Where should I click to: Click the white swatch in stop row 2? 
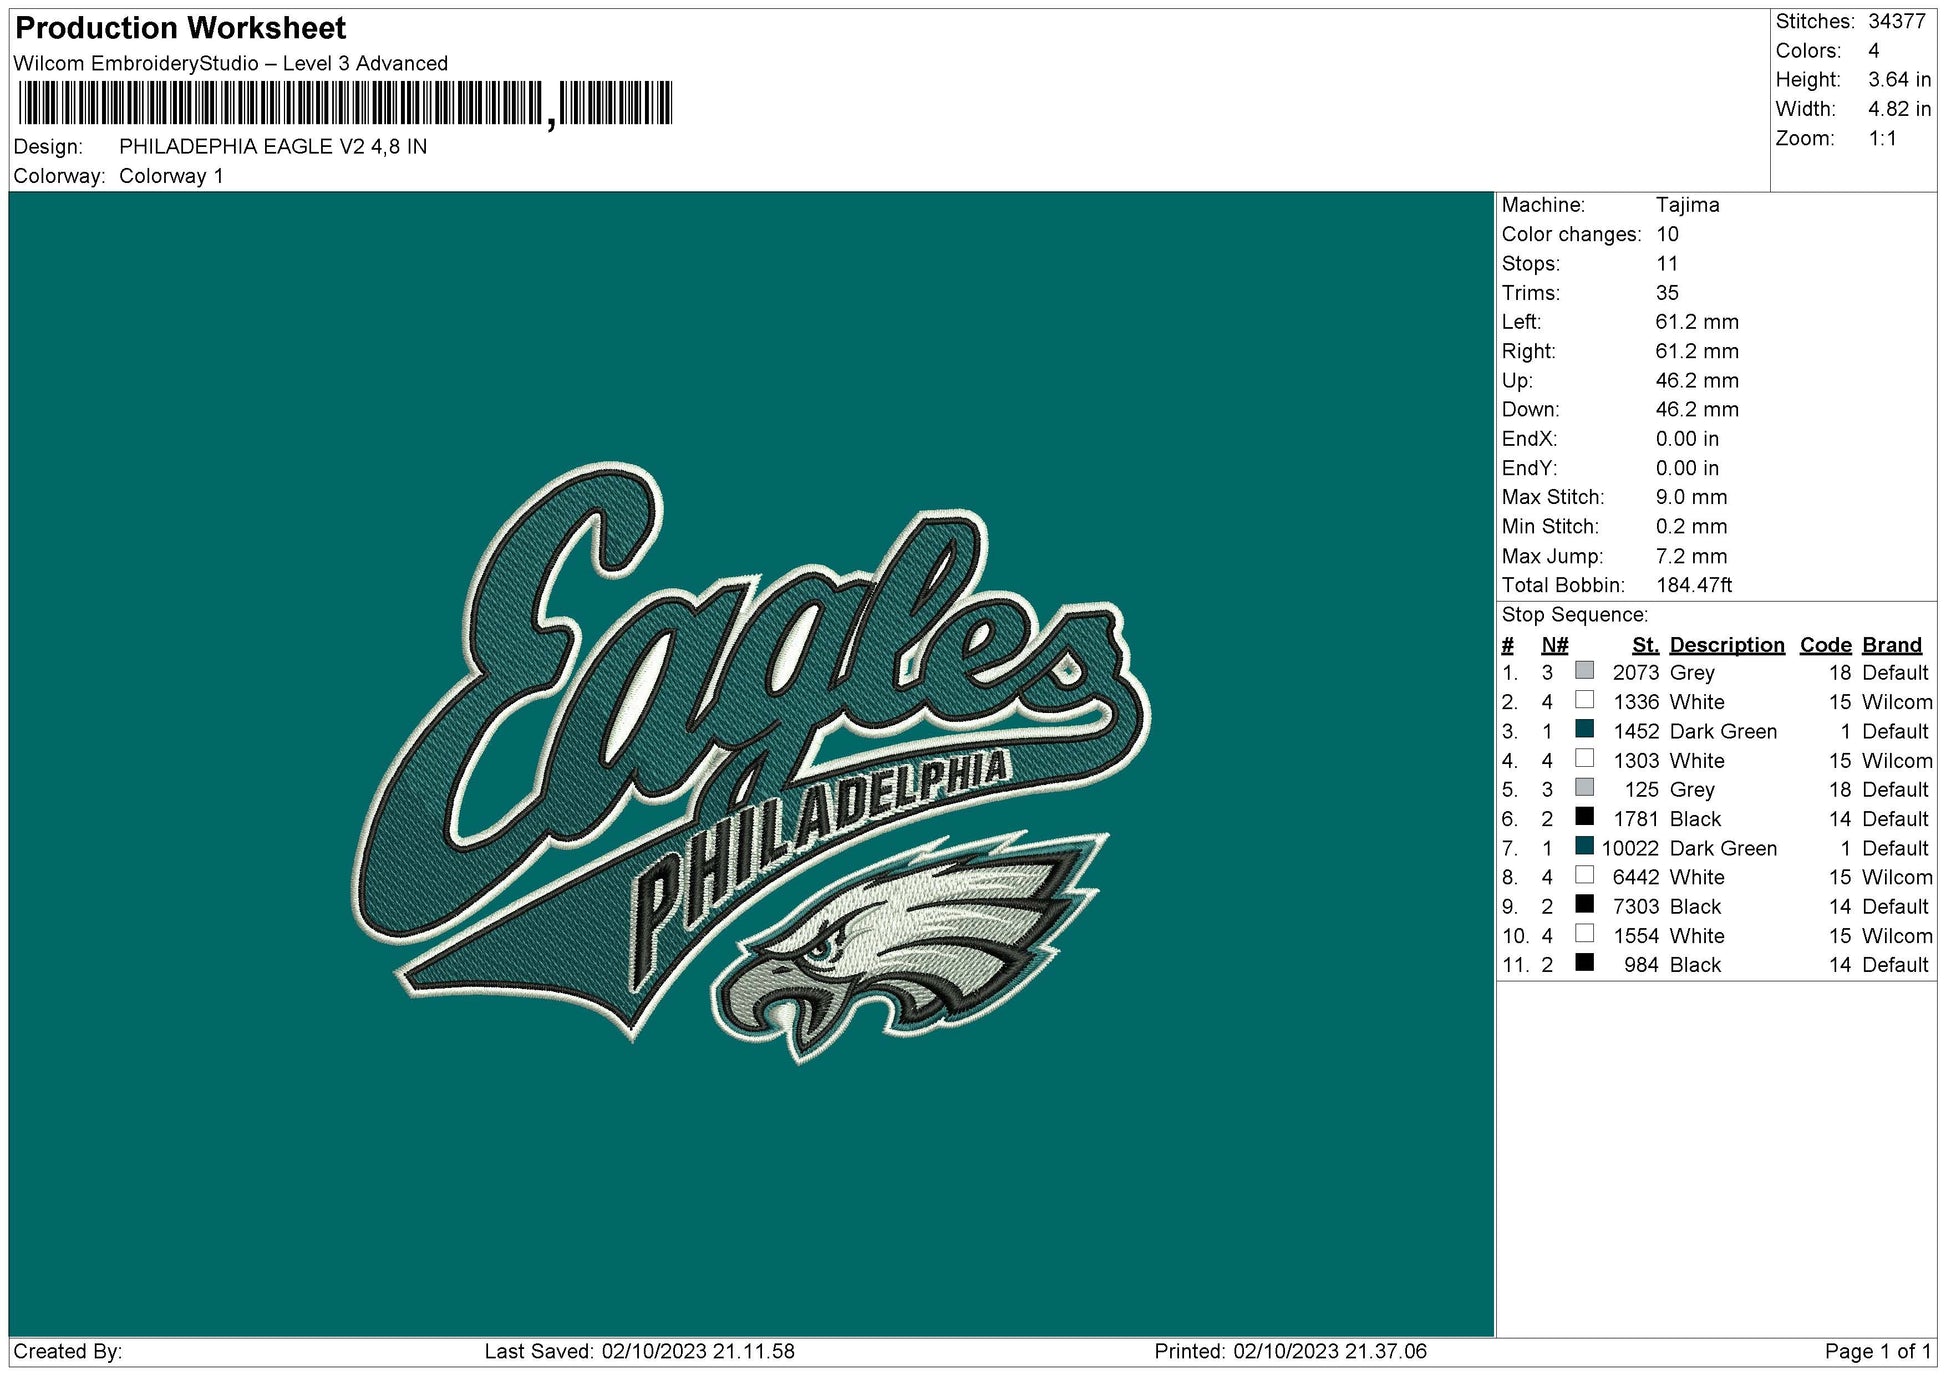pos(1584,700)
